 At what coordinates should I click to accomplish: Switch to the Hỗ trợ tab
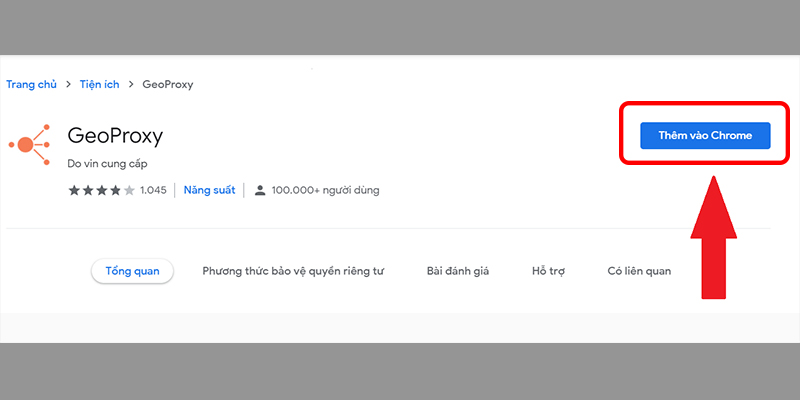pos(548,271)
